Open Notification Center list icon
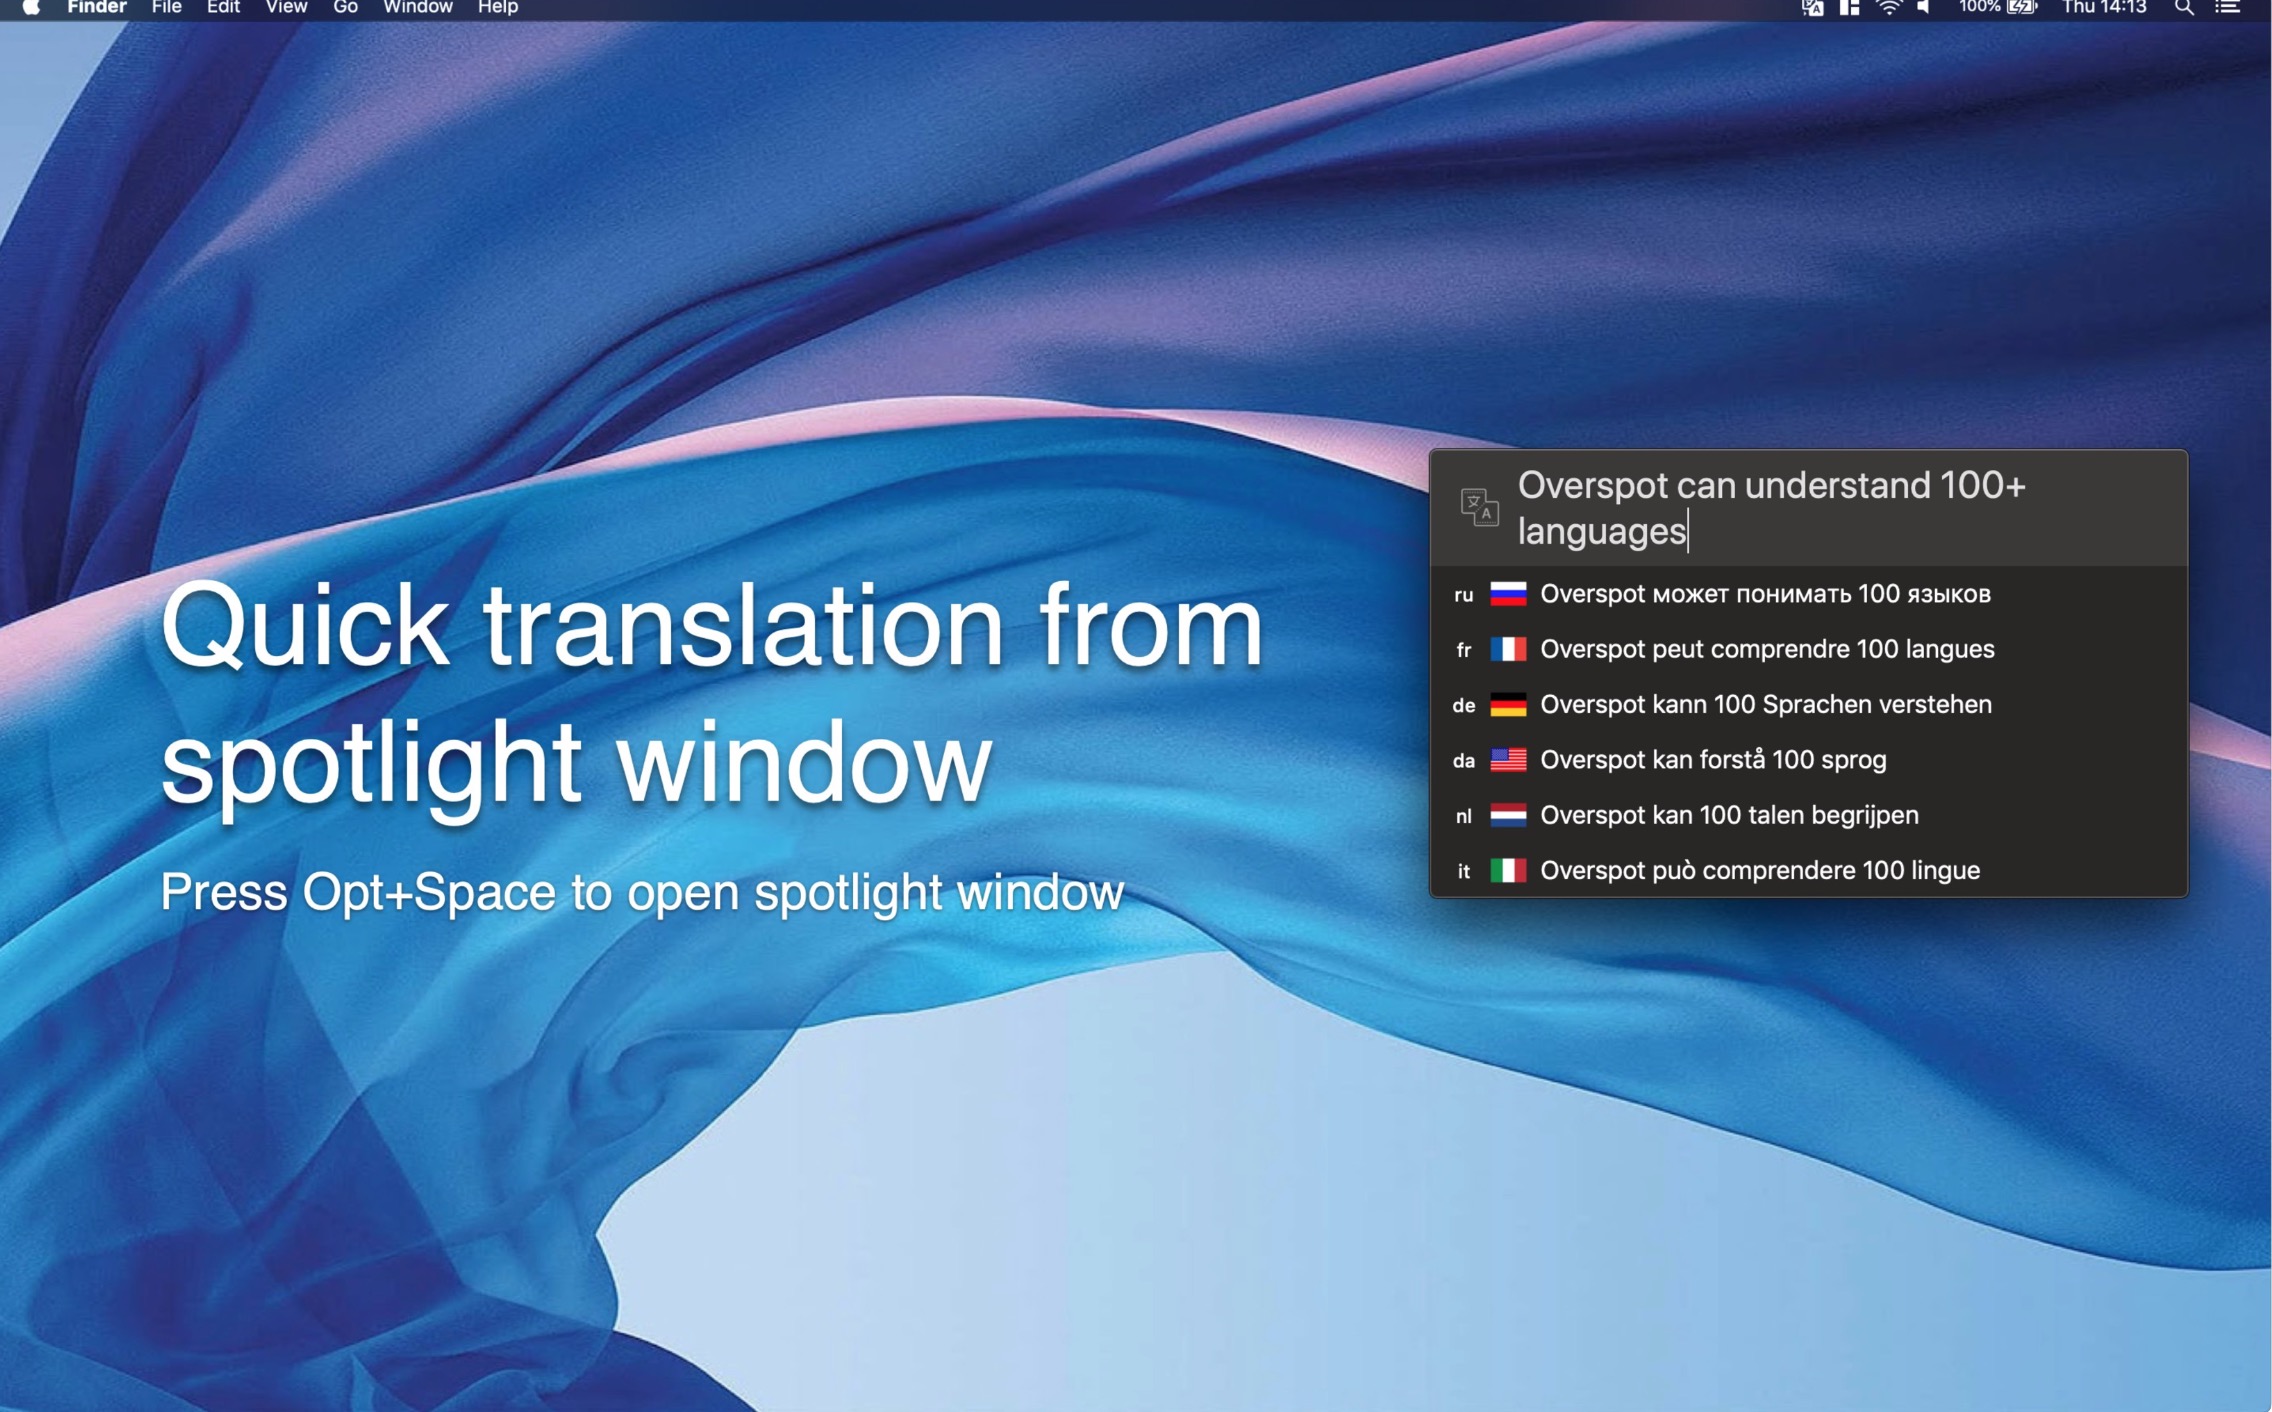Screen dimensions: 2272x1412 click(2228, 8)
